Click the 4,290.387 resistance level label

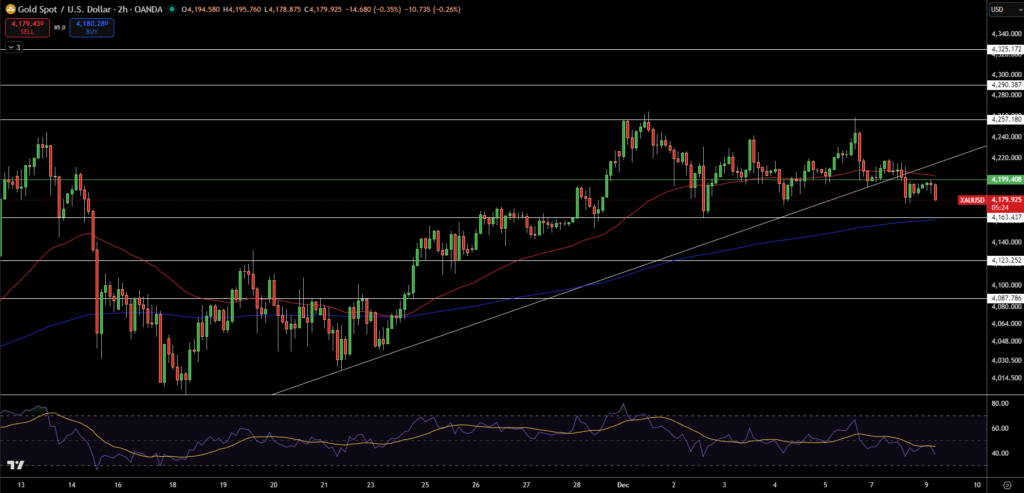(1004, 85)
